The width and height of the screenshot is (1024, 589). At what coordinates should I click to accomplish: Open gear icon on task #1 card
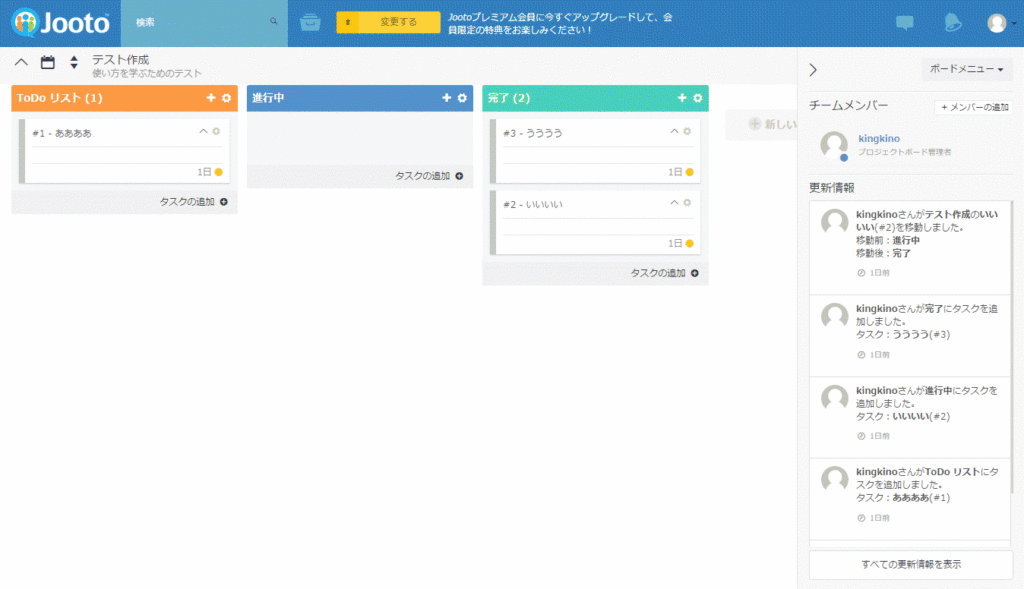216,131
